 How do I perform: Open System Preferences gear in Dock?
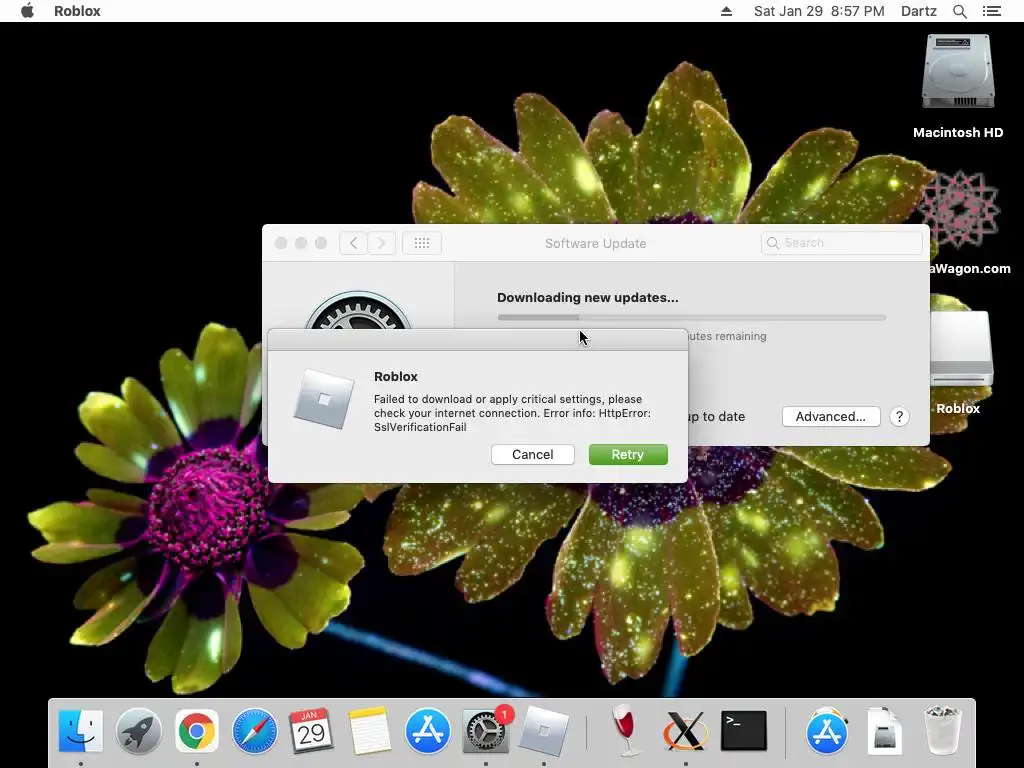pyautogui.click(x=485, y=731)
